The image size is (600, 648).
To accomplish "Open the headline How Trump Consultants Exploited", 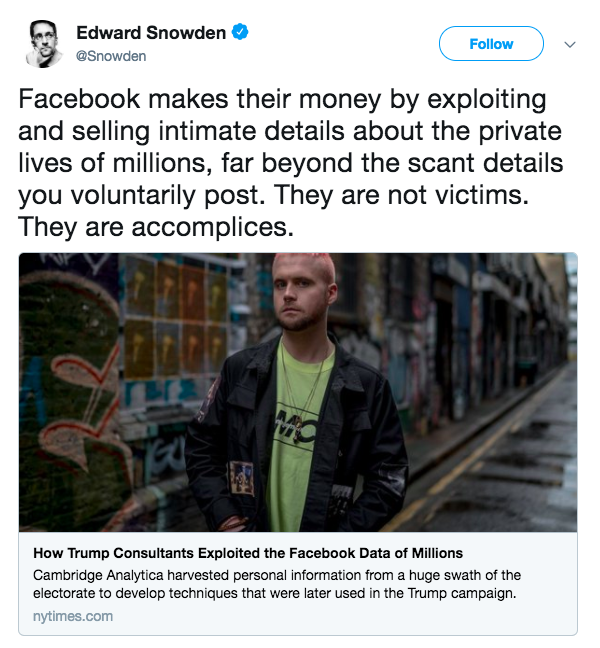I will tap(248, 553).
